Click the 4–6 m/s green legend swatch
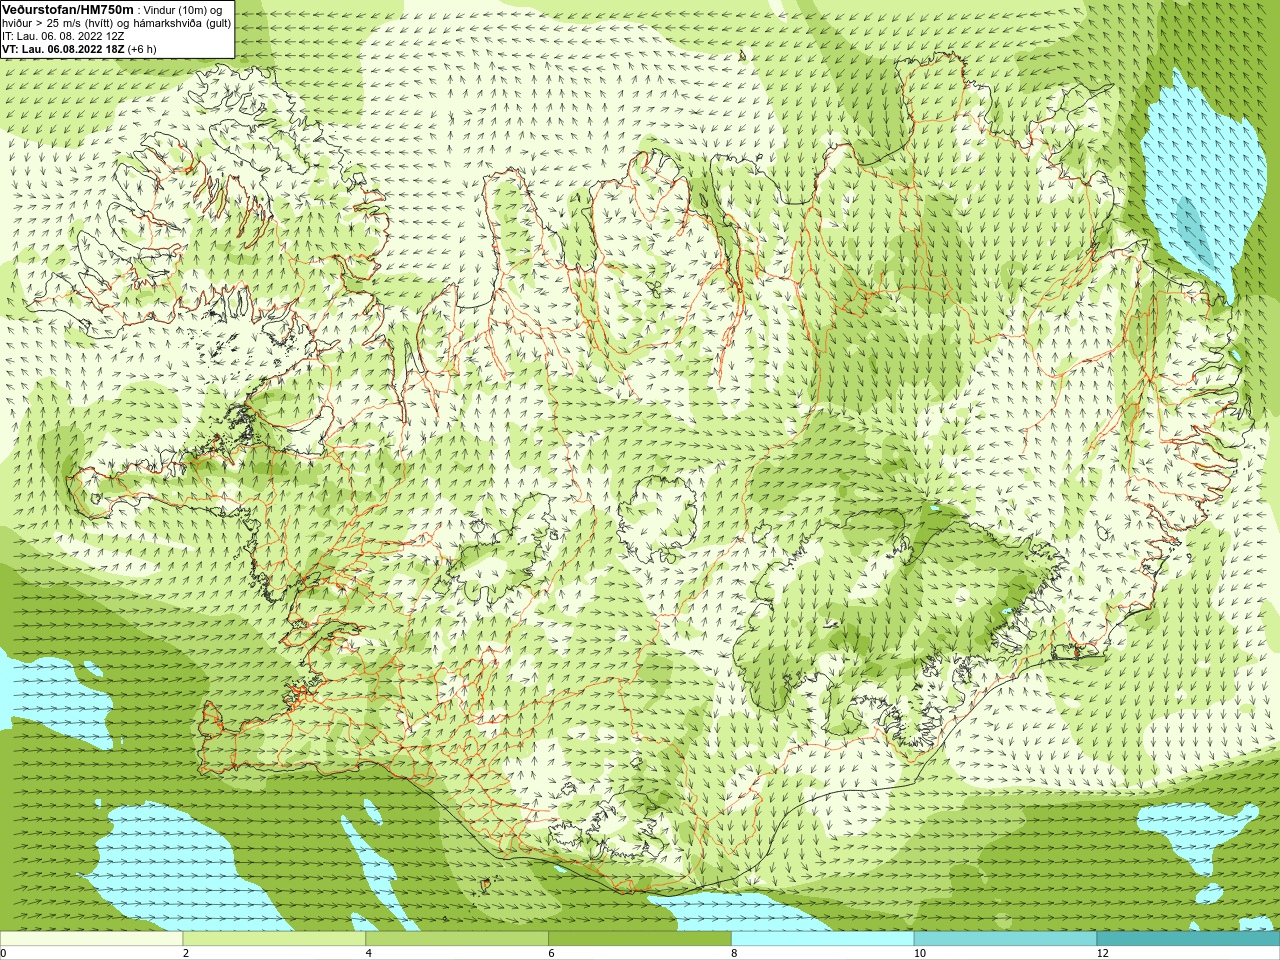The image size is (1280, 960). pos(457,939)
